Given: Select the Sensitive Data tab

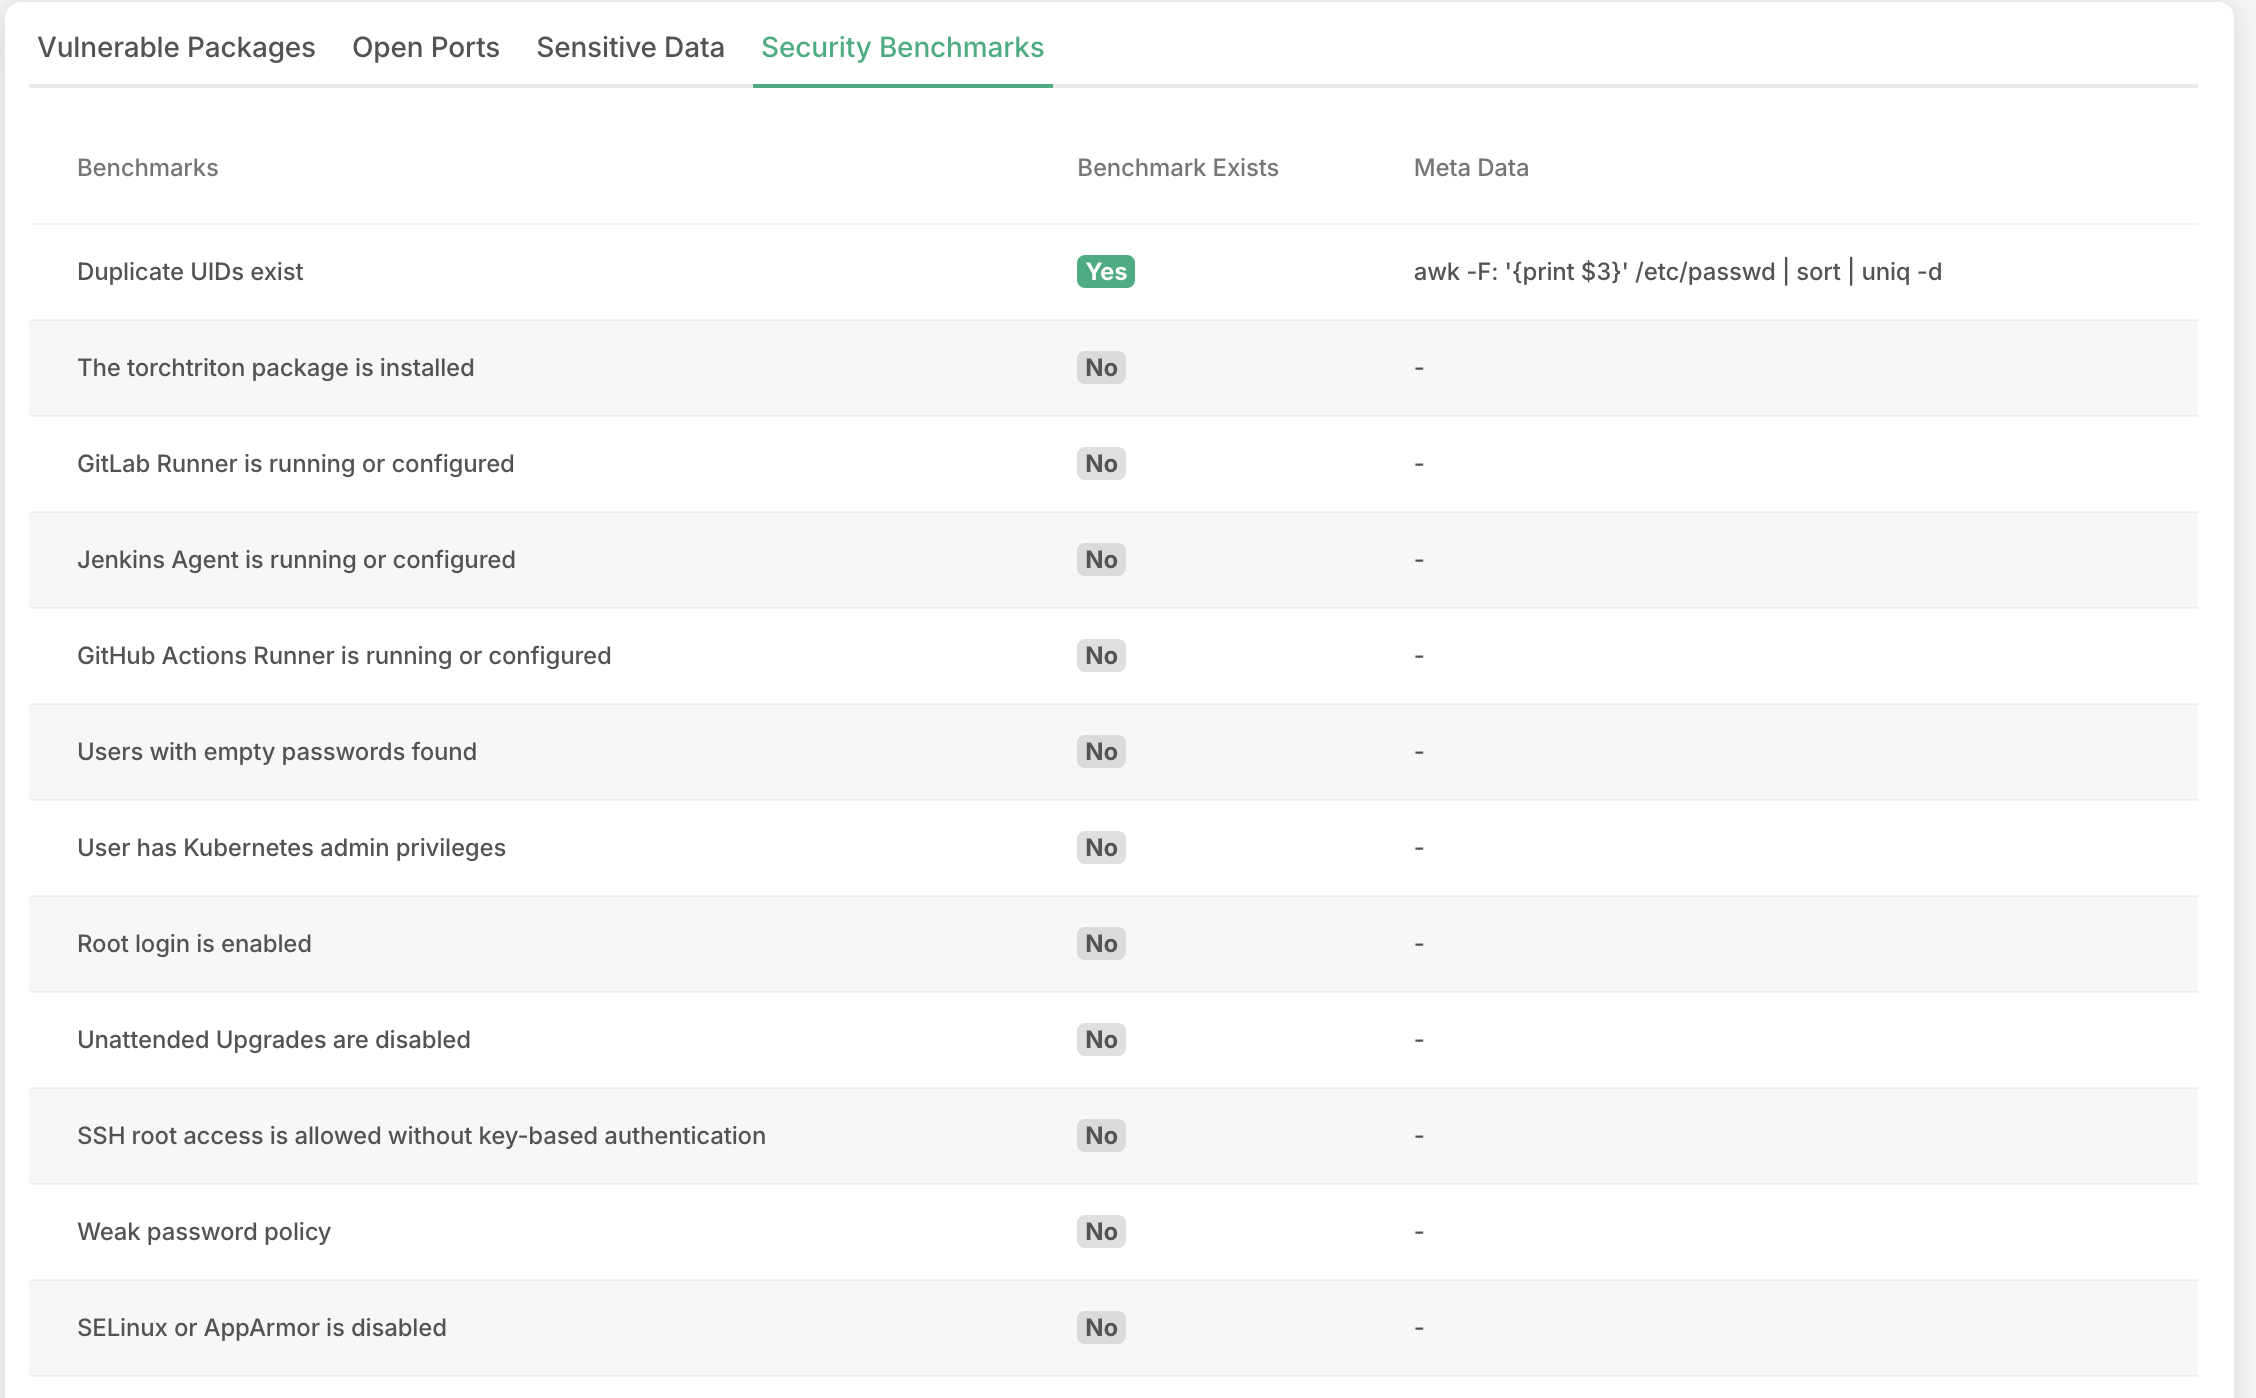Looking at the screenshot, I should click(630, 47).
